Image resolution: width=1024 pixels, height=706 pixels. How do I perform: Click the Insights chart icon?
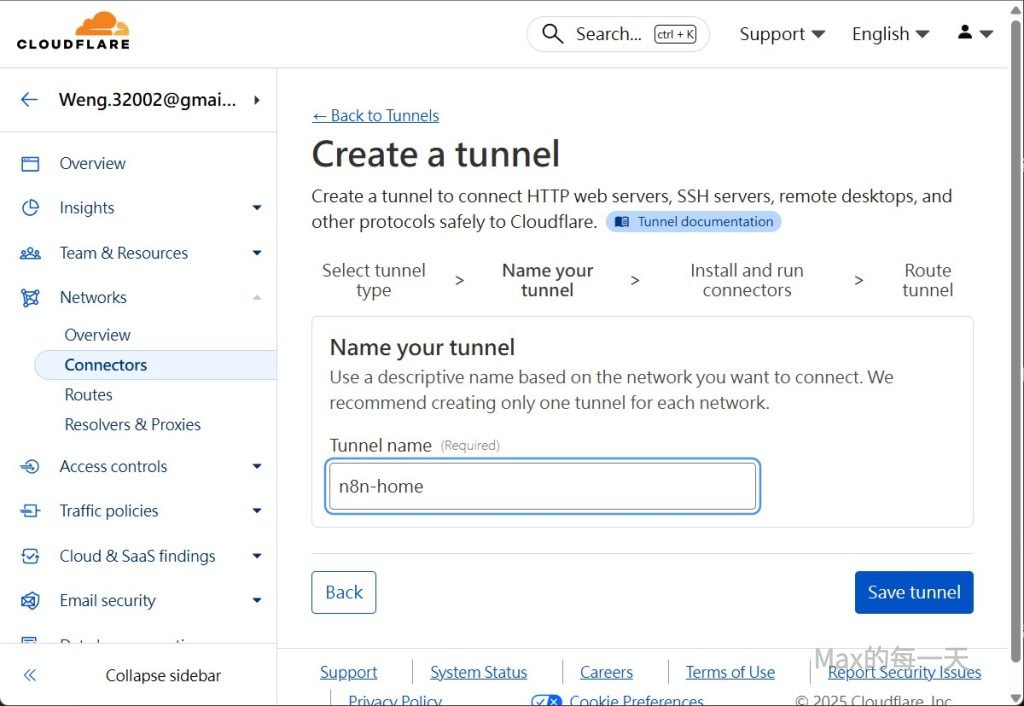click(30, 208)
